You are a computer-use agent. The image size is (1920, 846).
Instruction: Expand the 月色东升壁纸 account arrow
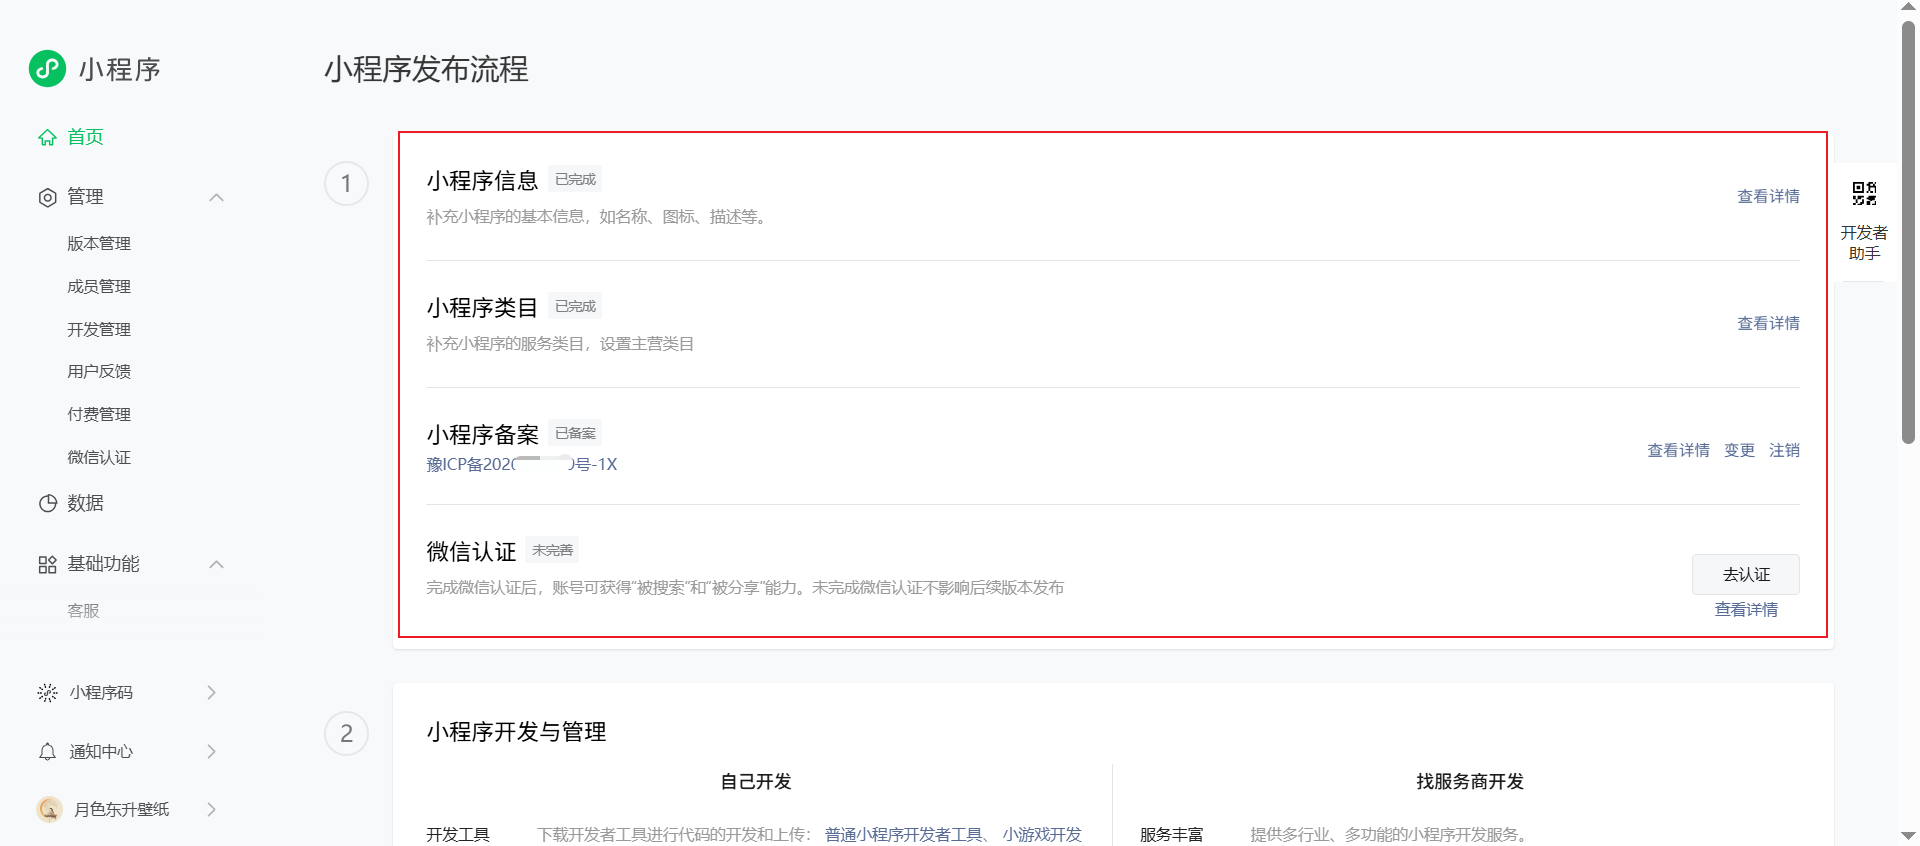[211, 809]
